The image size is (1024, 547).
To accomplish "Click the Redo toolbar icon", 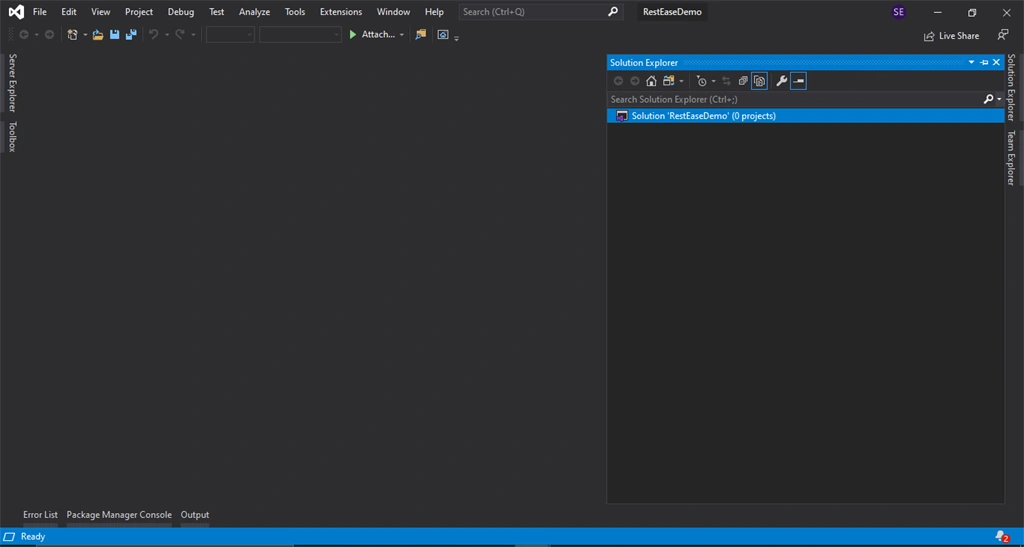I will [x=180, y=35].
